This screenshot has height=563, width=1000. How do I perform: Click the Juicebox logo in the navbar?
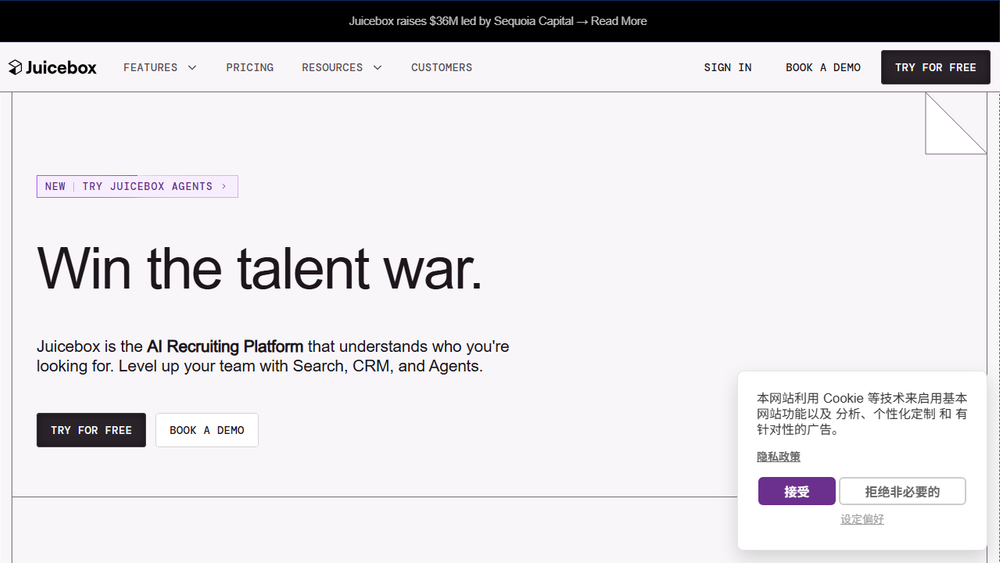52,67
